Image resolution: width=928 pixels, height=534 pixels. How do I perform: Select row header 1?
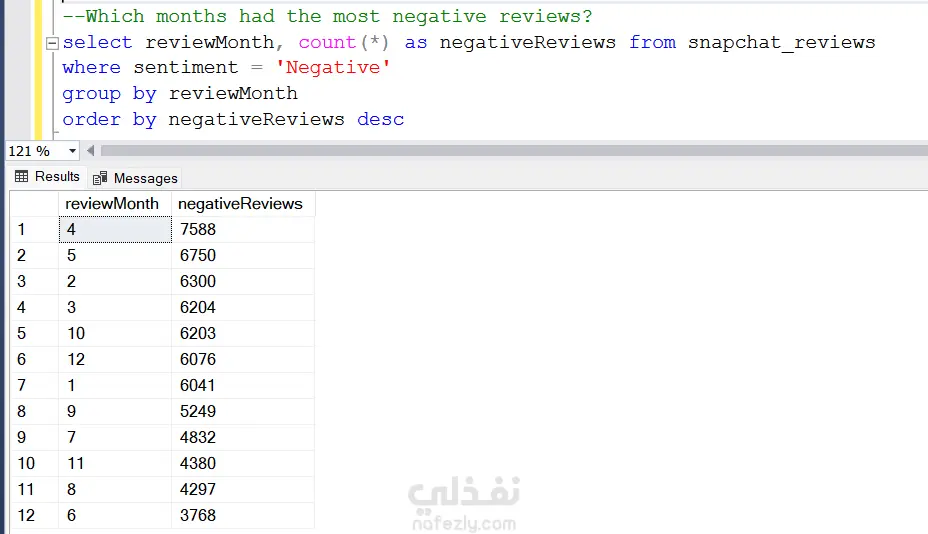[34, 229]
